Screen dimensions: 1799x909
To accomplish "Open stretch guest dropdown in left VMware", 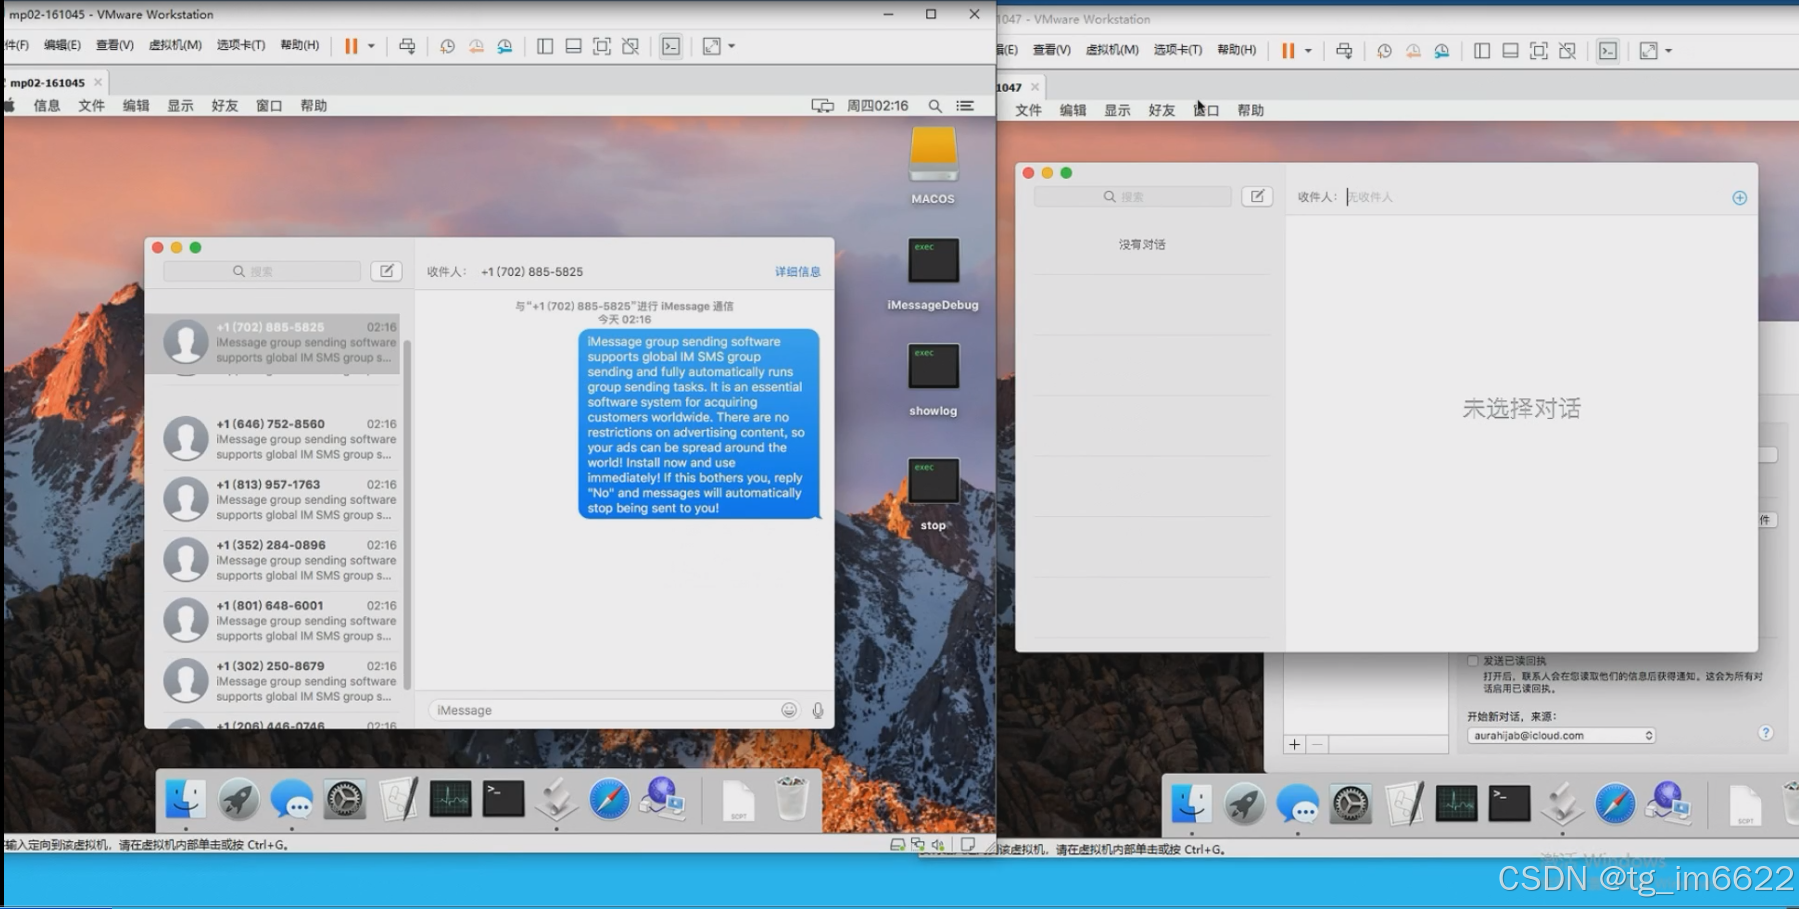I will (732, 46).
